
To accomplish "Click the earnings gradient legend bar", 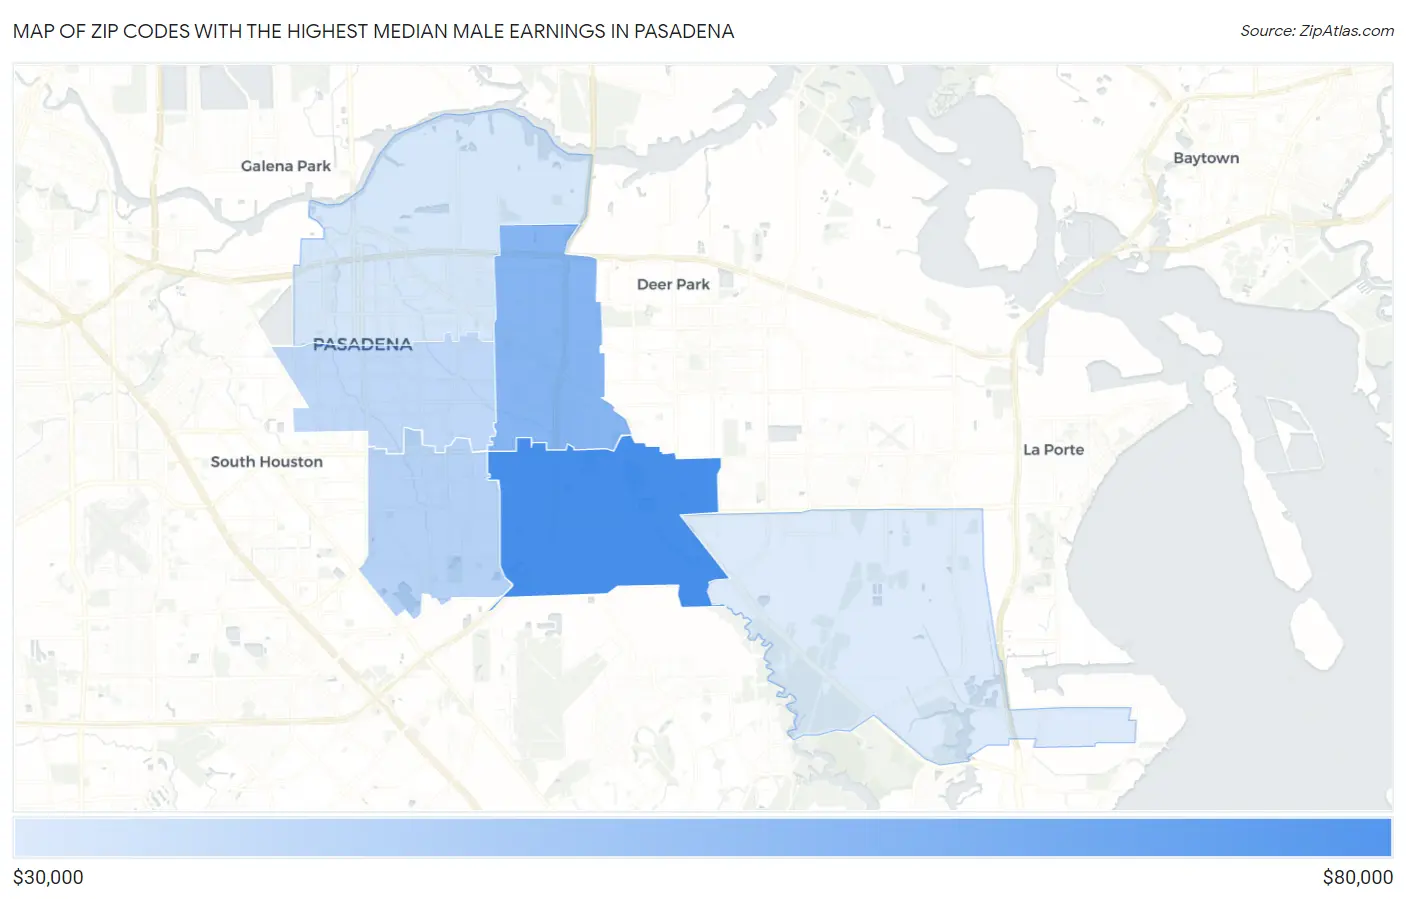I will tap(702, 838).
